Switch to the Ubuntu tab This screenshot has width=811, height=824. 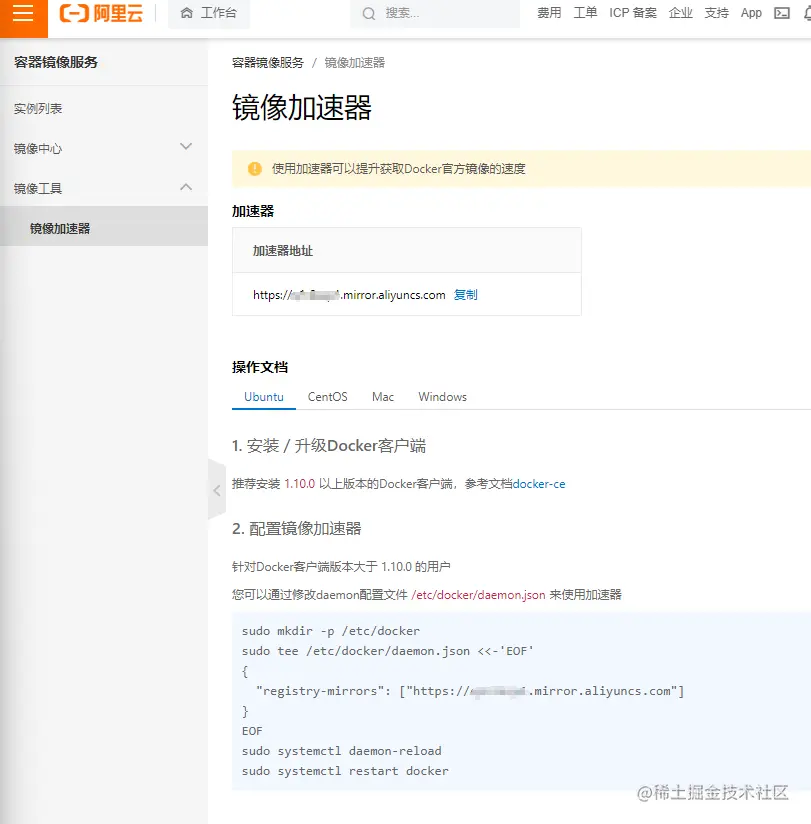pyautogui.click(x=264, y=397)
